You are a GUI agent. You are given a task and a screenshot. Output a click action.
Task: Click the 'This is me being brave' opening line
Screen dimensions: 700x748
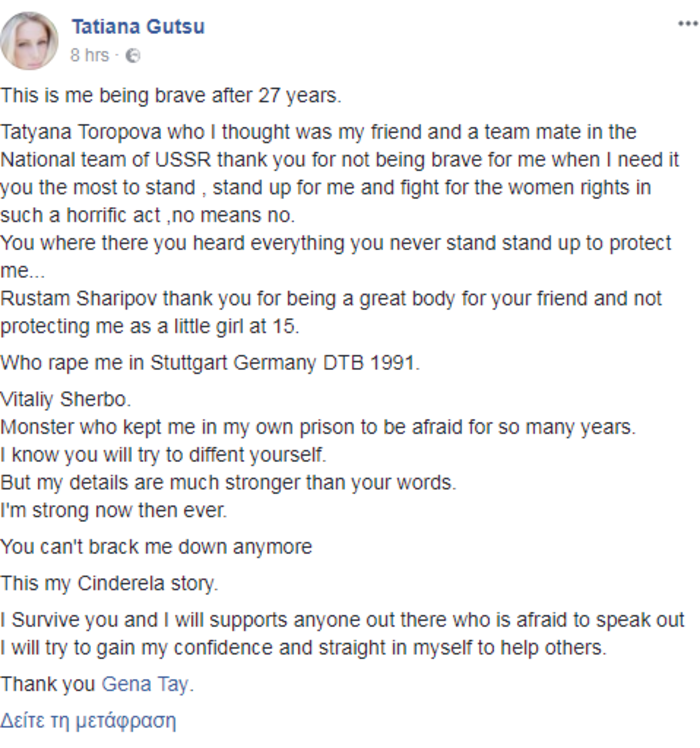pyautogui.click(x=172, y=96)
